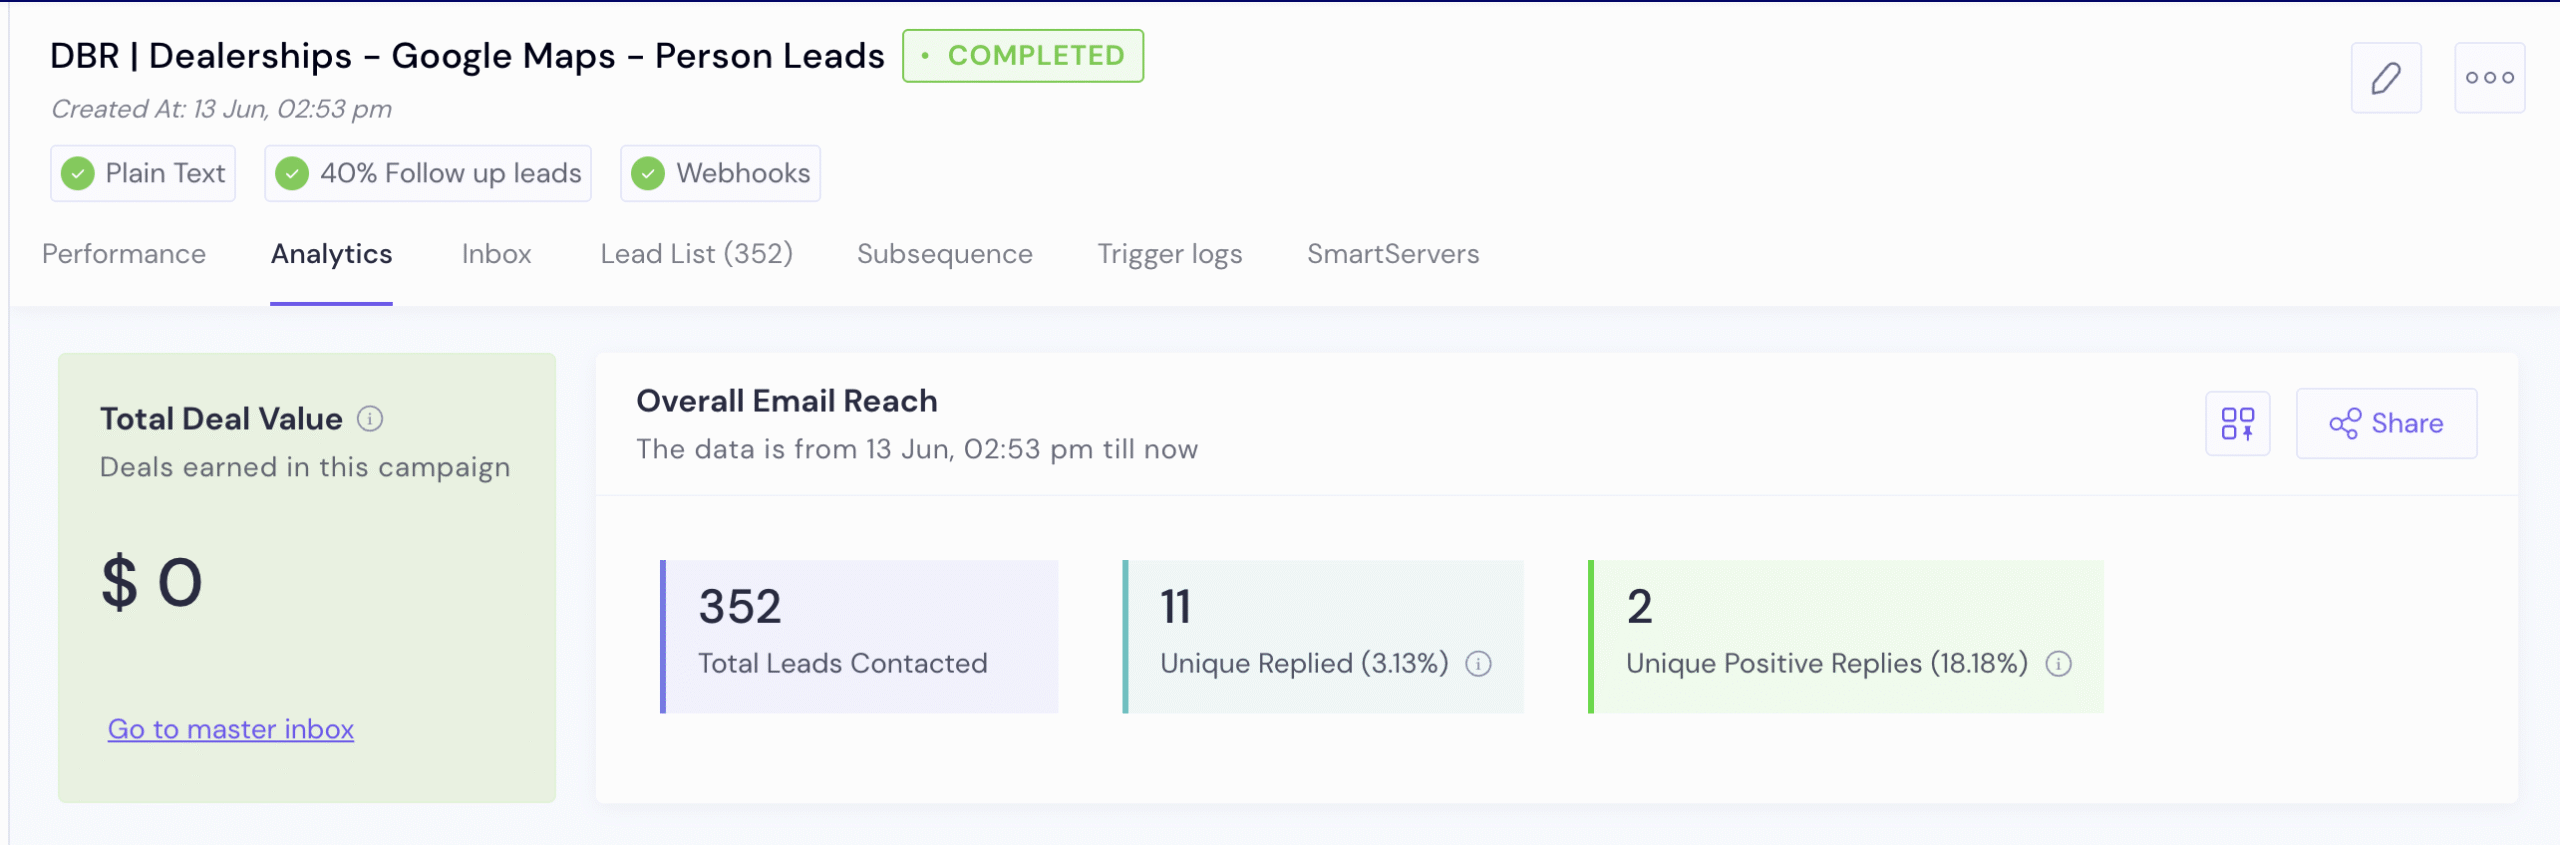The image size is (2560, 845).
Task: Open the SmartServers tab
Action: pyautogui.click(x=1392, y=254)
